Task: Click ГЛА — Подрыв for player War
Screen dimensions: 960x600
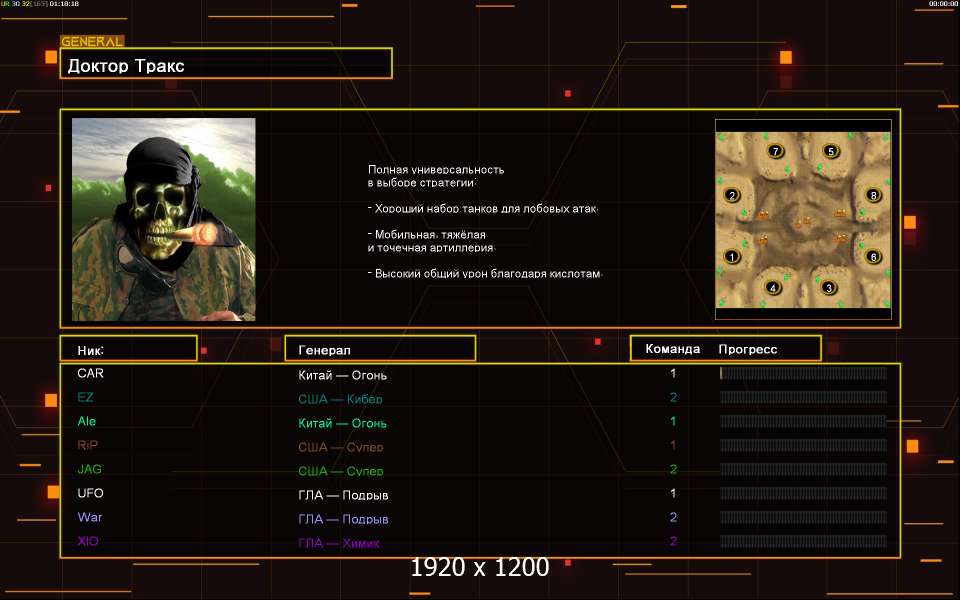Action: coord(343,519)
